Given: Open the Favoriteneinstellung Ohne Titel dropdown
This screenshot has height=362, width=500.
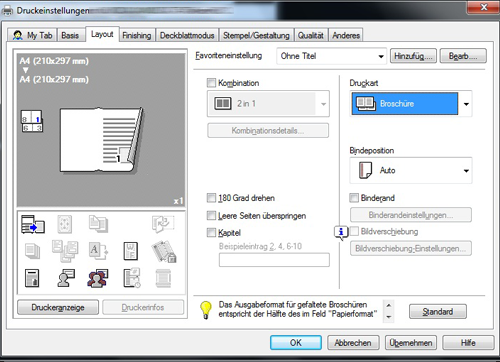Looking at the screenshot, I should (331, 56).
